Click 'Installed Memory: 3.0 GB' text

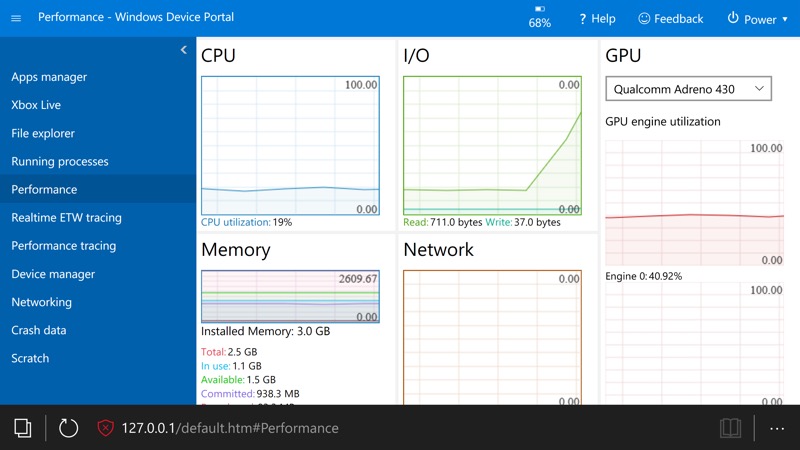point(265,331)
